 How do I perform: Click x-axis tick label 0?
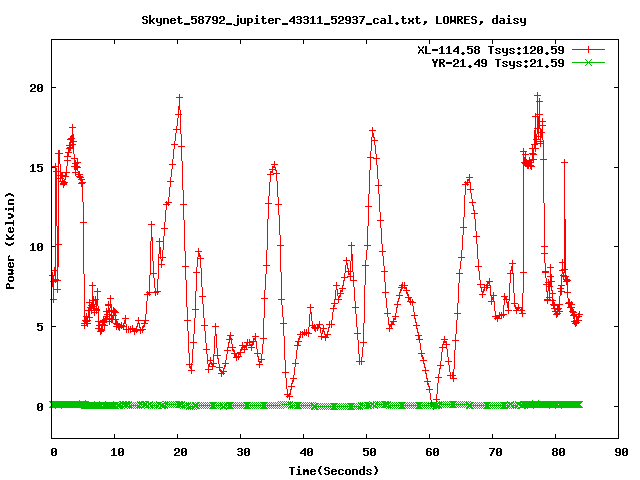click(54, 452)
